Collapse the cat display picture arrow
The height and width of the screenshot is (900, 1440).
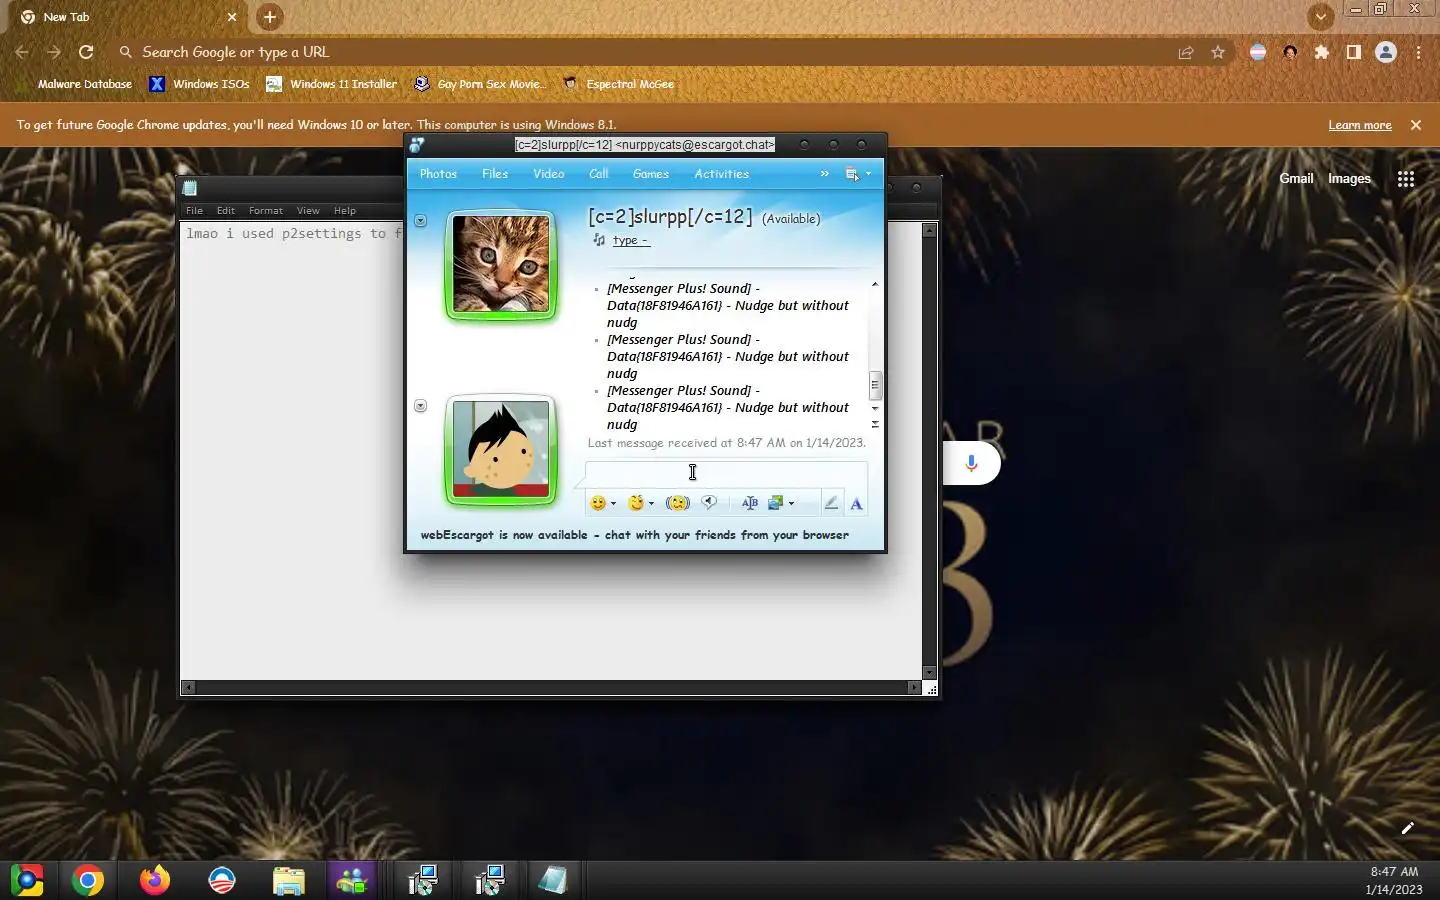pos(421,220)
